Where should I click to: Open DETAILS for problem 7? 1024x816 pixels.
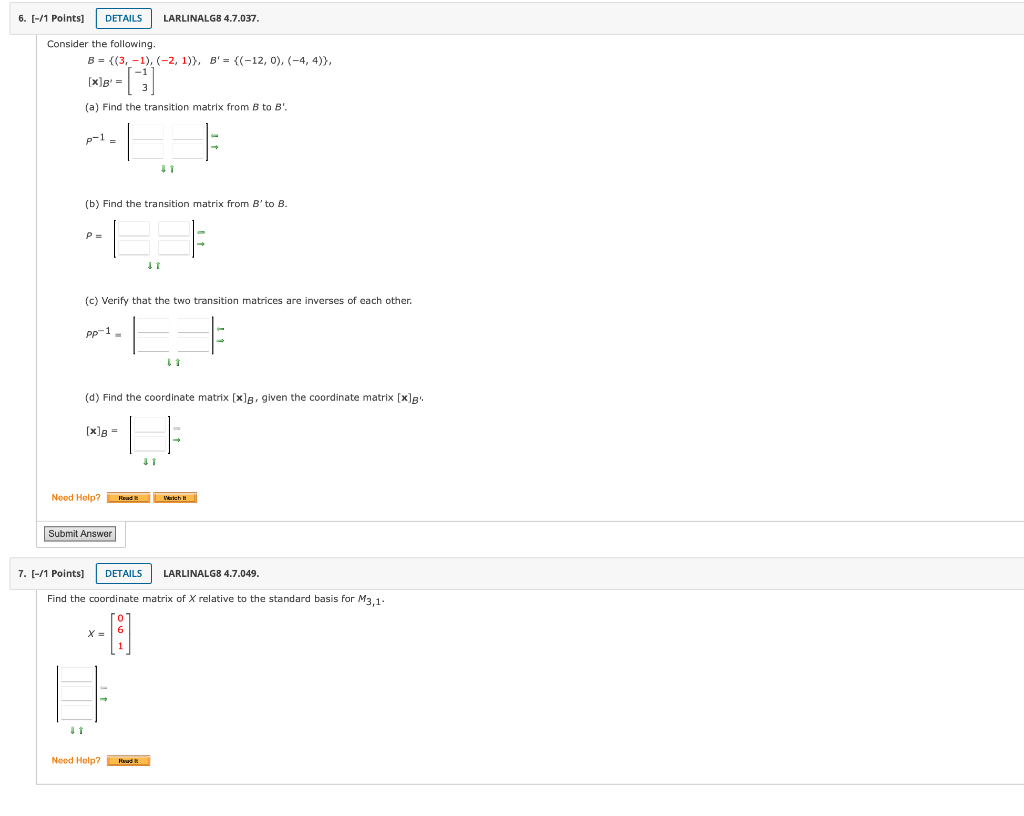(123, 573)
